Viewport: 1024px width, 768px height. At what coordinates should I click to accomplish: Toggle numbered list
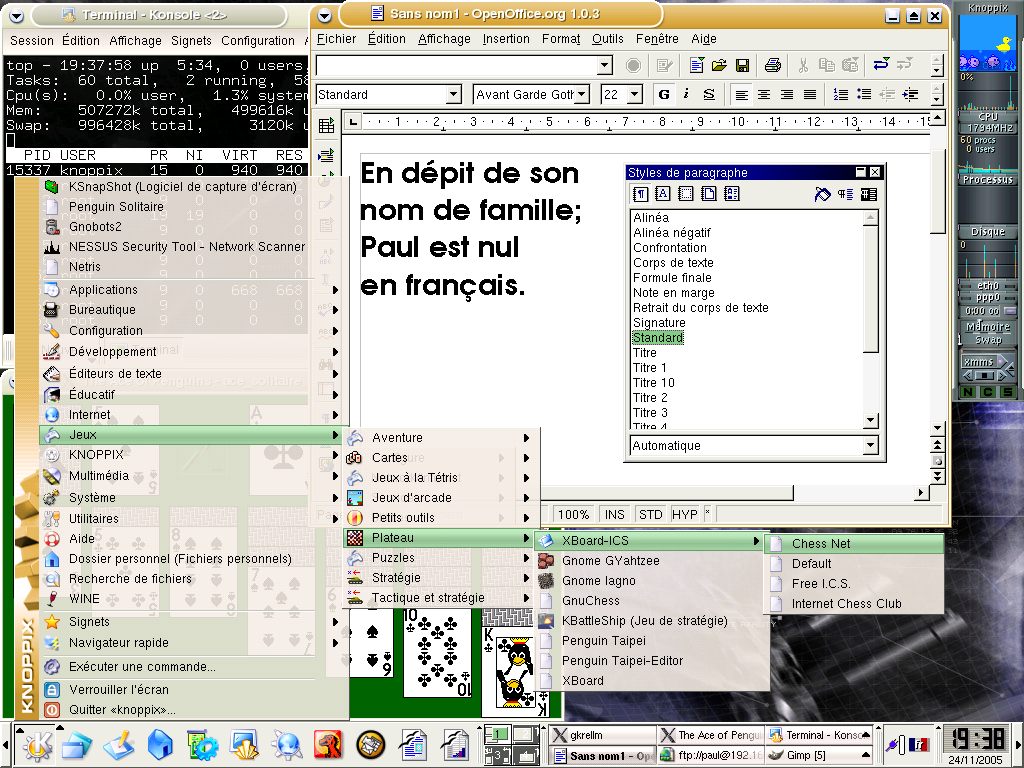[x=840, y=95]
